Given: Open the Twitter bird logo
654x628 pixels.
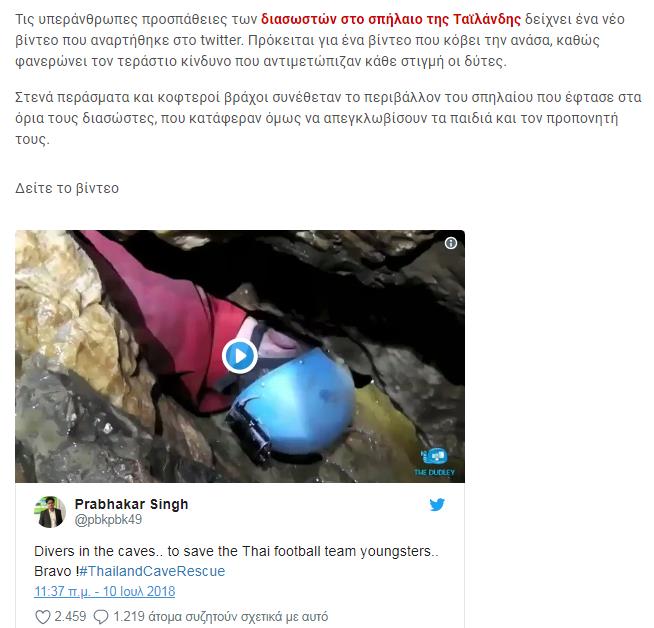Looking at the screenshot, I should pos(437,505).
